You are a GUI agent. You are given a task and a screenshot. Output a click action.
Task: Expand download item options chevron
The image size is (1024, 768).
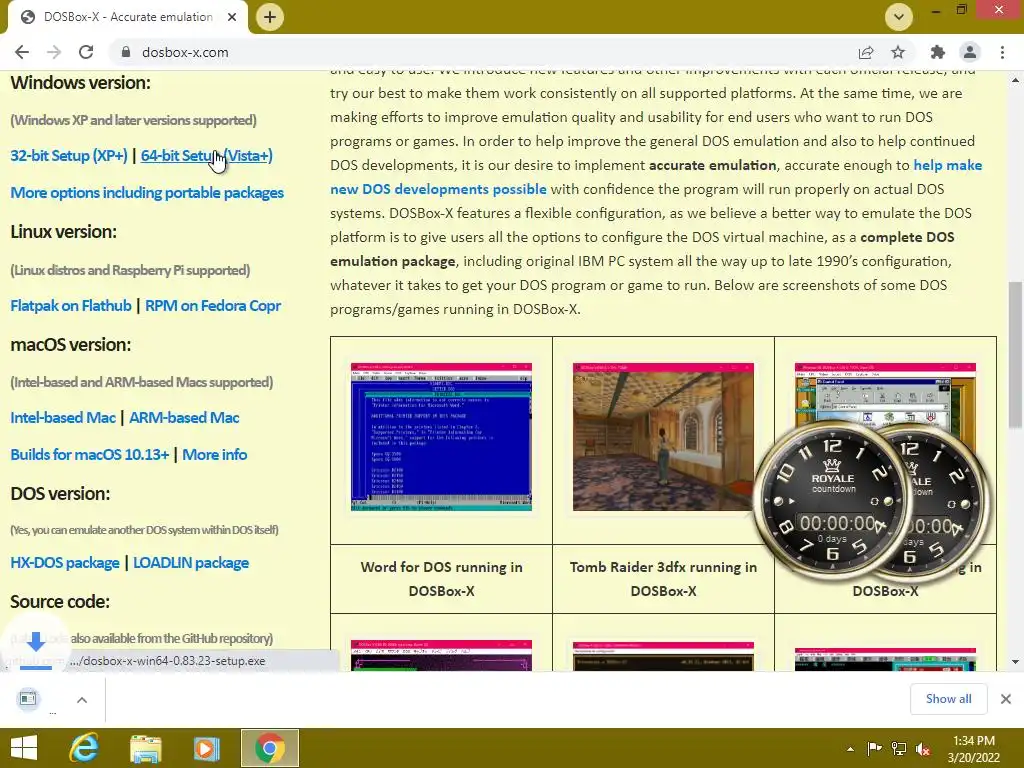pos(82,700)
